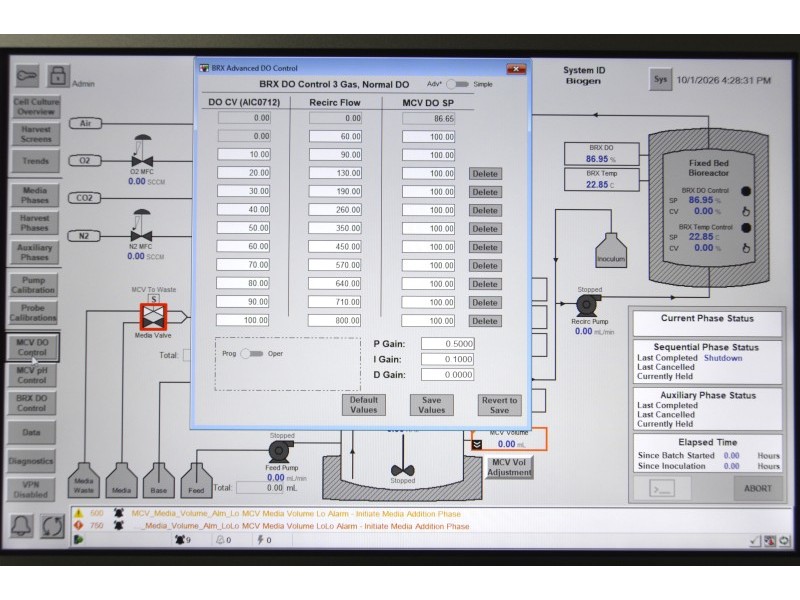
Task: Click the Default Values button
Action: [x=364, y=405]
